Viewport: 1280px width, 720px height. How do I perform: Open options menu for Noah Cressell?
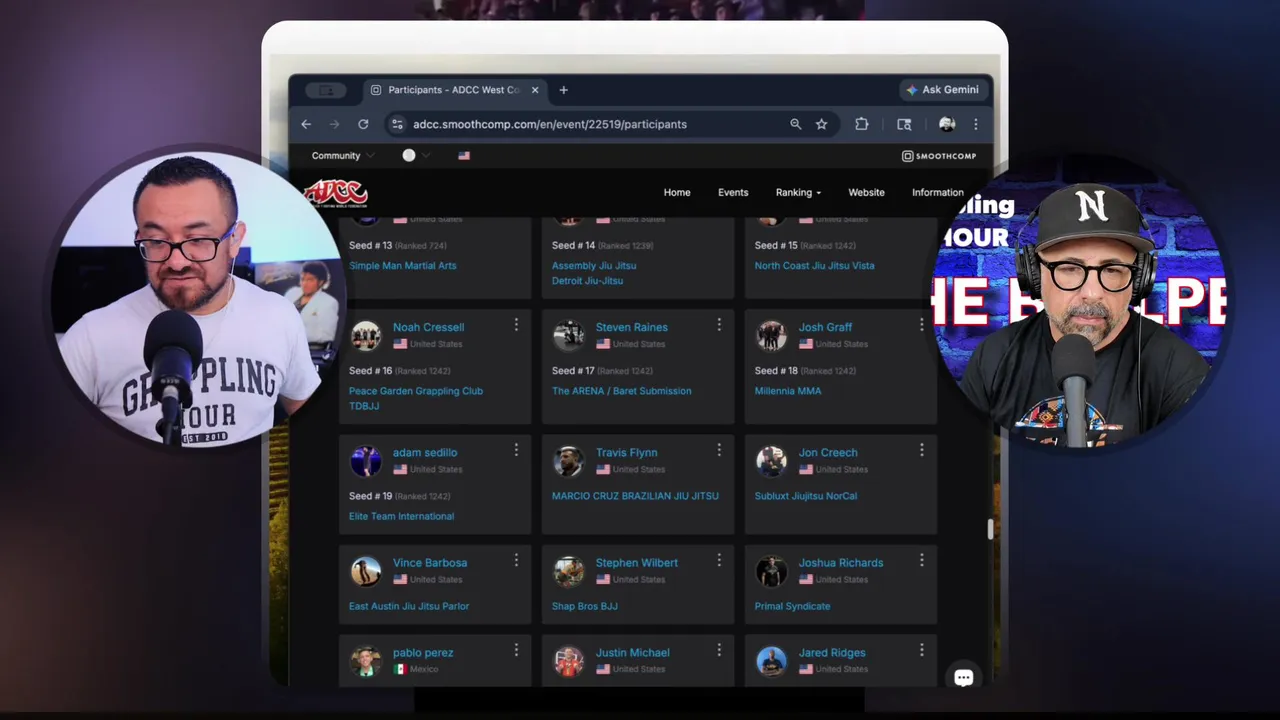point(516,325)
